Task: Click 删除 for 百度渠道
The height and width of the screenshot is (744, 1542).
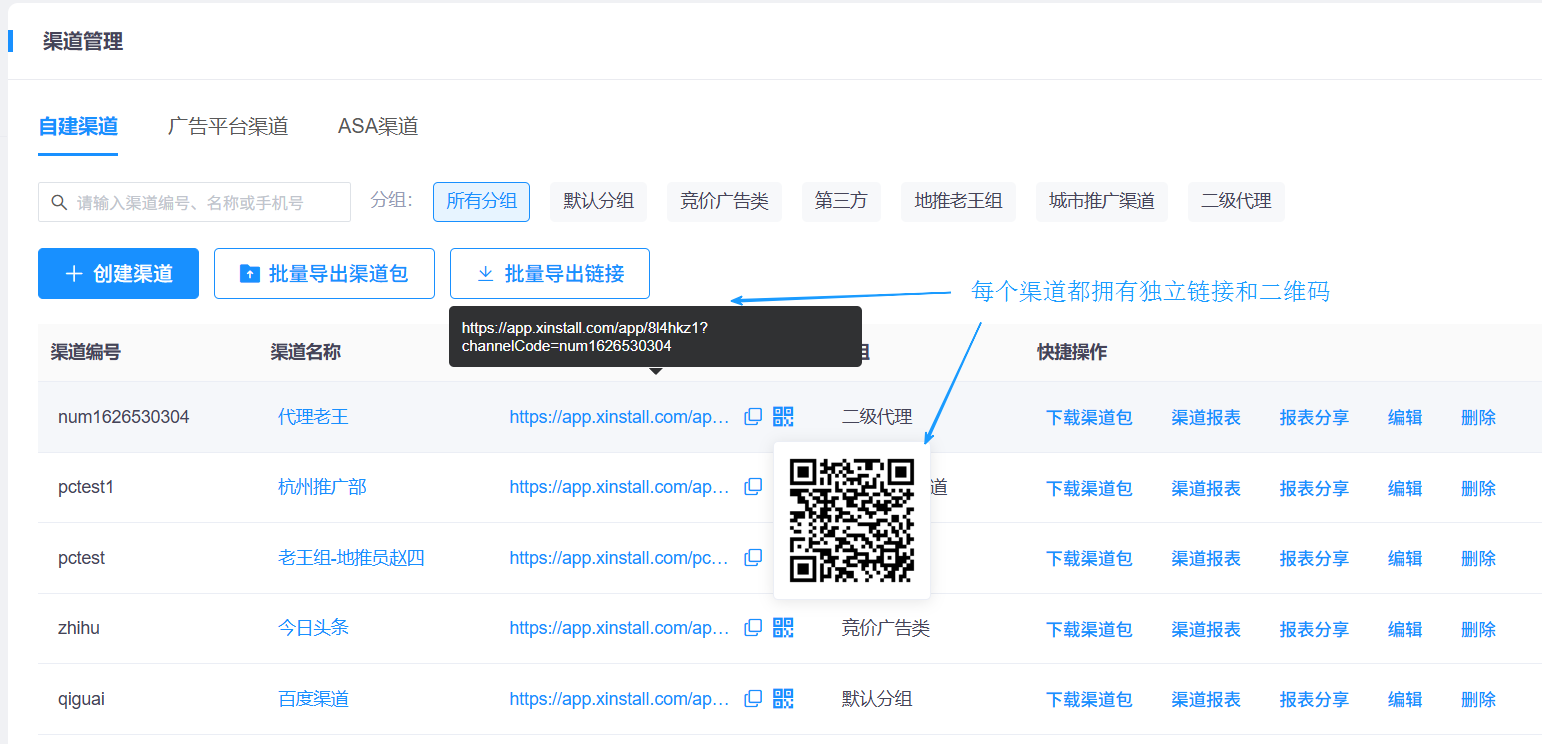Action: [1478, 699]
